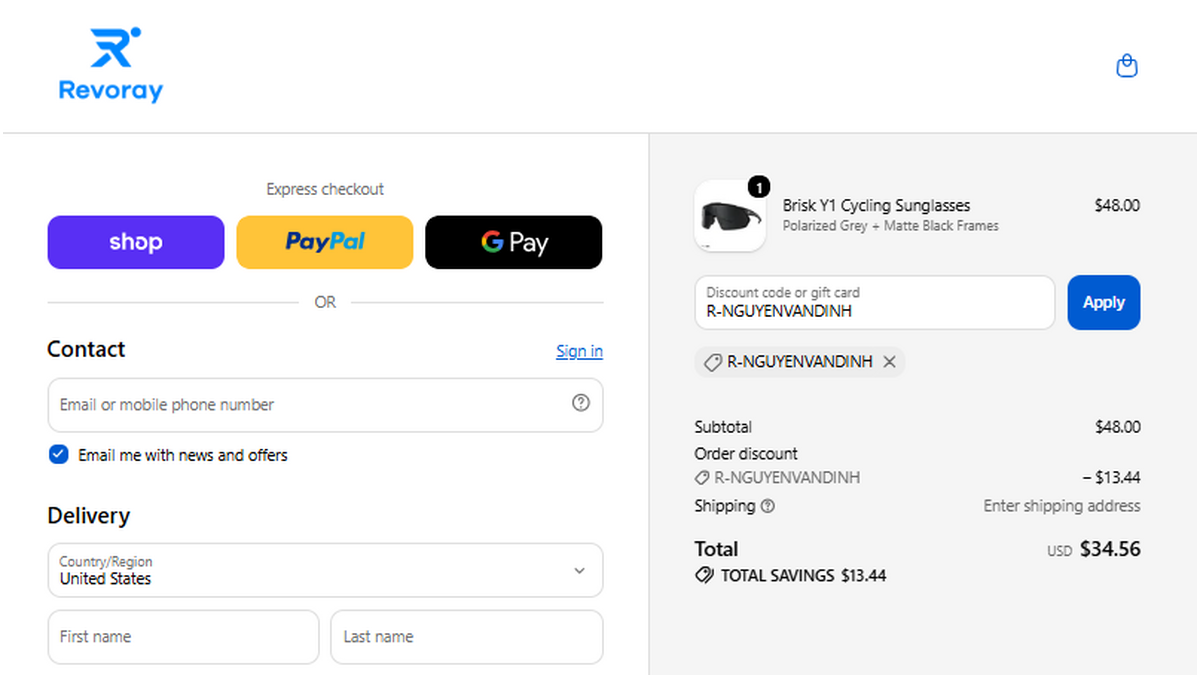Viewport: 1200px width, 675px height.
Task: Click the Revoray logo
Action: coord(111,65)
